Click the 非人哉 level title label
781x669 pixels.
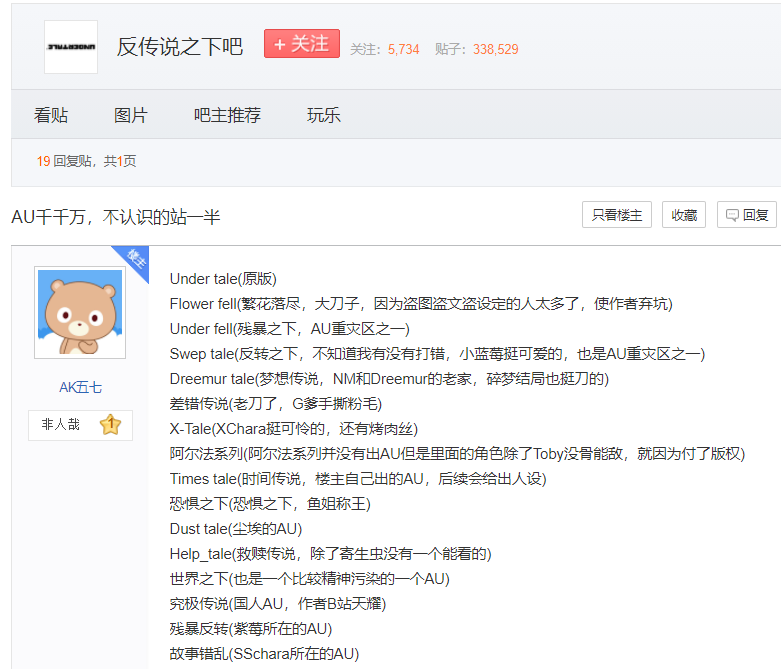pos(61,425)
